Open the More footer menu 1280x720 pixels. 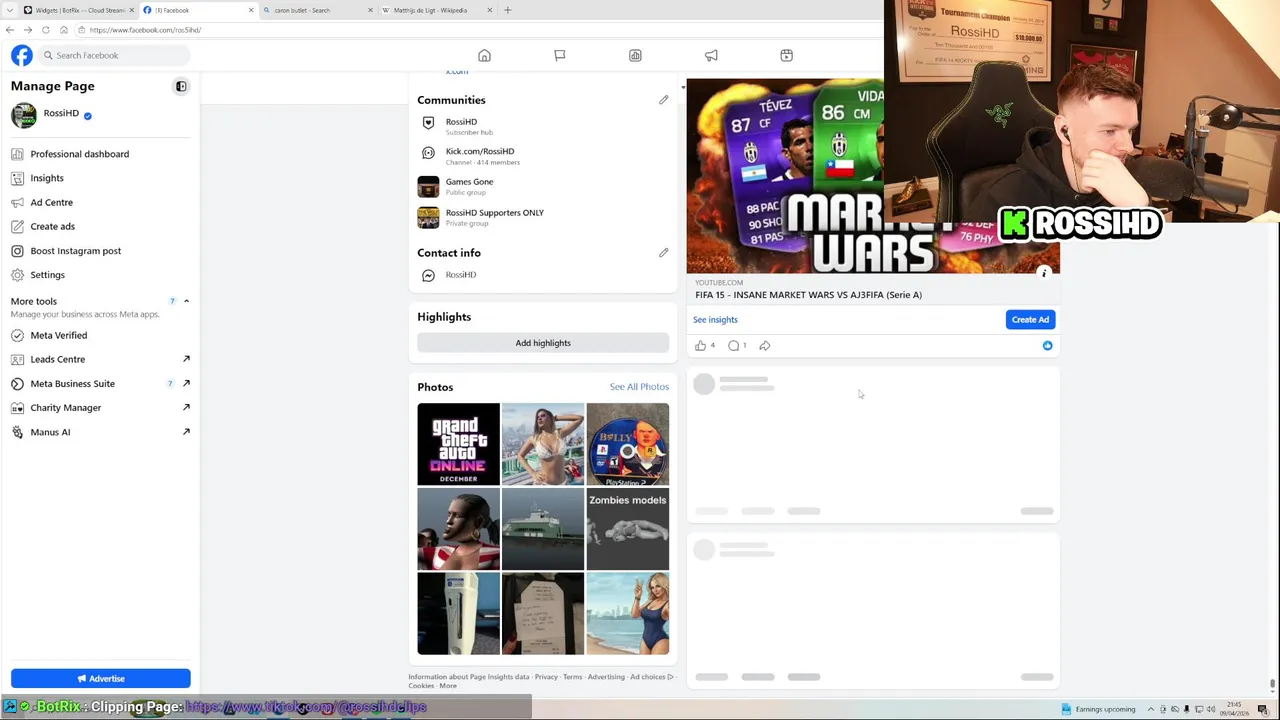448,686
